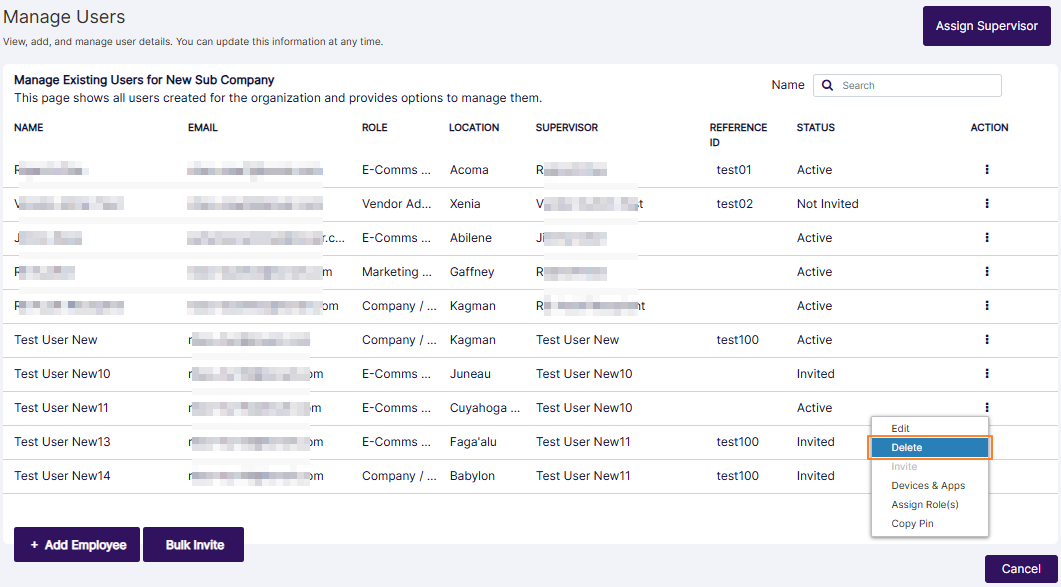Click the search magnifier icon
This screenshot has height=587, width=1061.
click(x=828, y=86)
